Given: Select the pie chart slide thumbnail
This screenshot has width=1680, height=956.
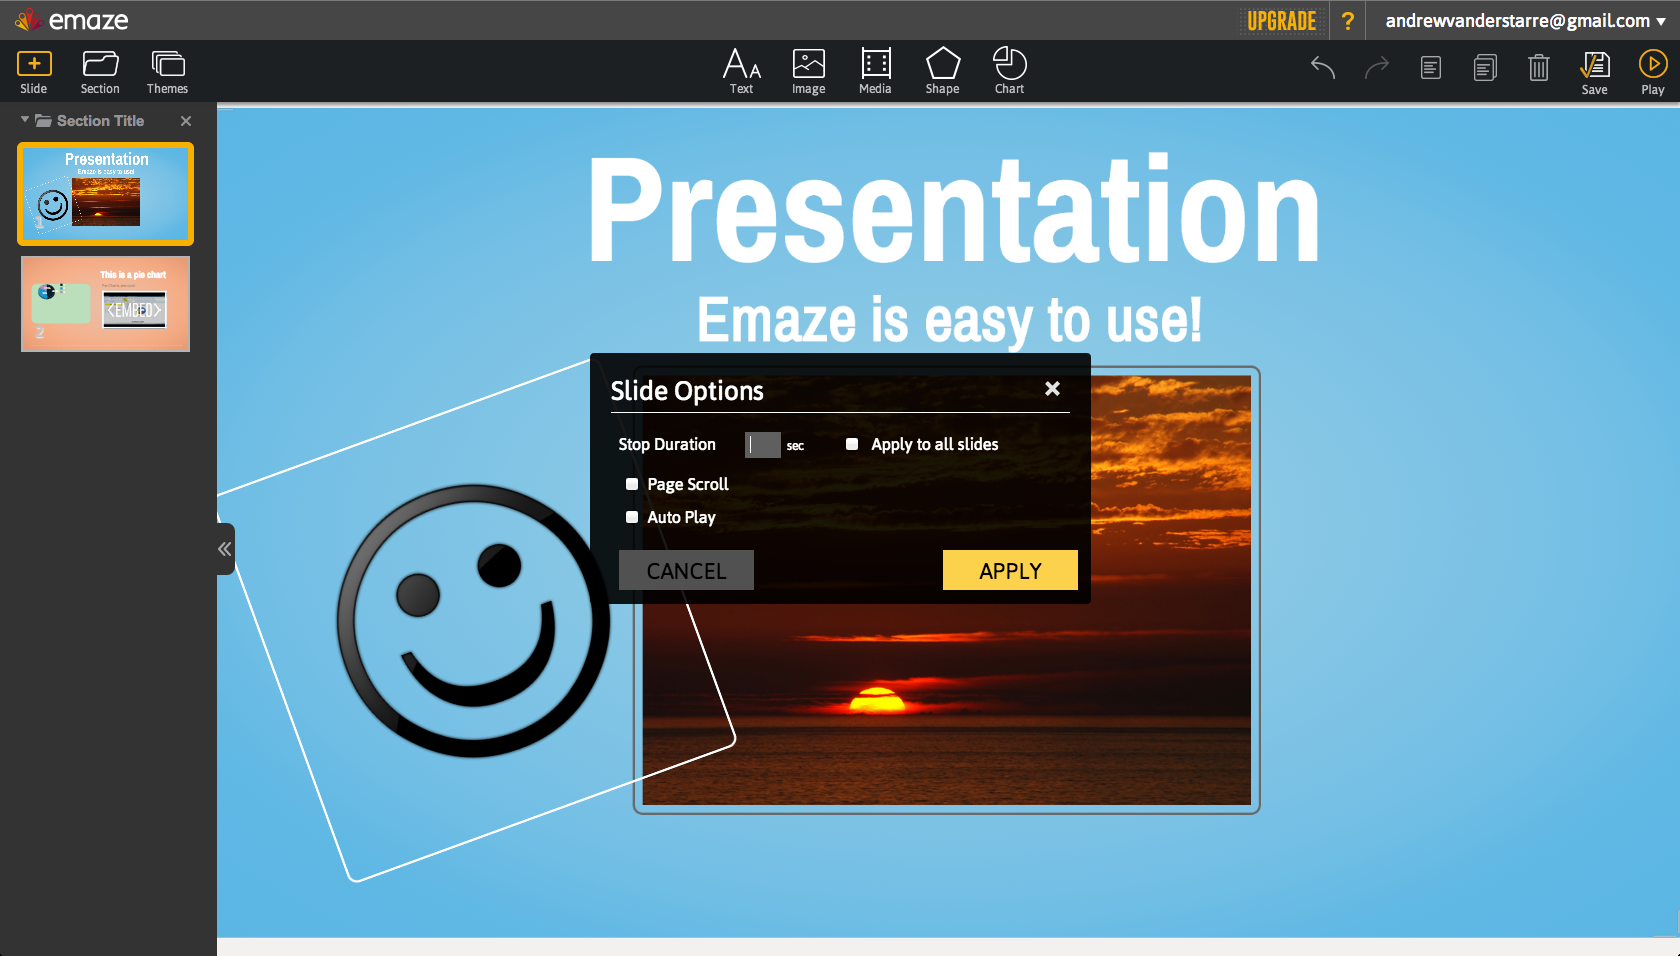Looking at the screenshot, I should [105, 304].
